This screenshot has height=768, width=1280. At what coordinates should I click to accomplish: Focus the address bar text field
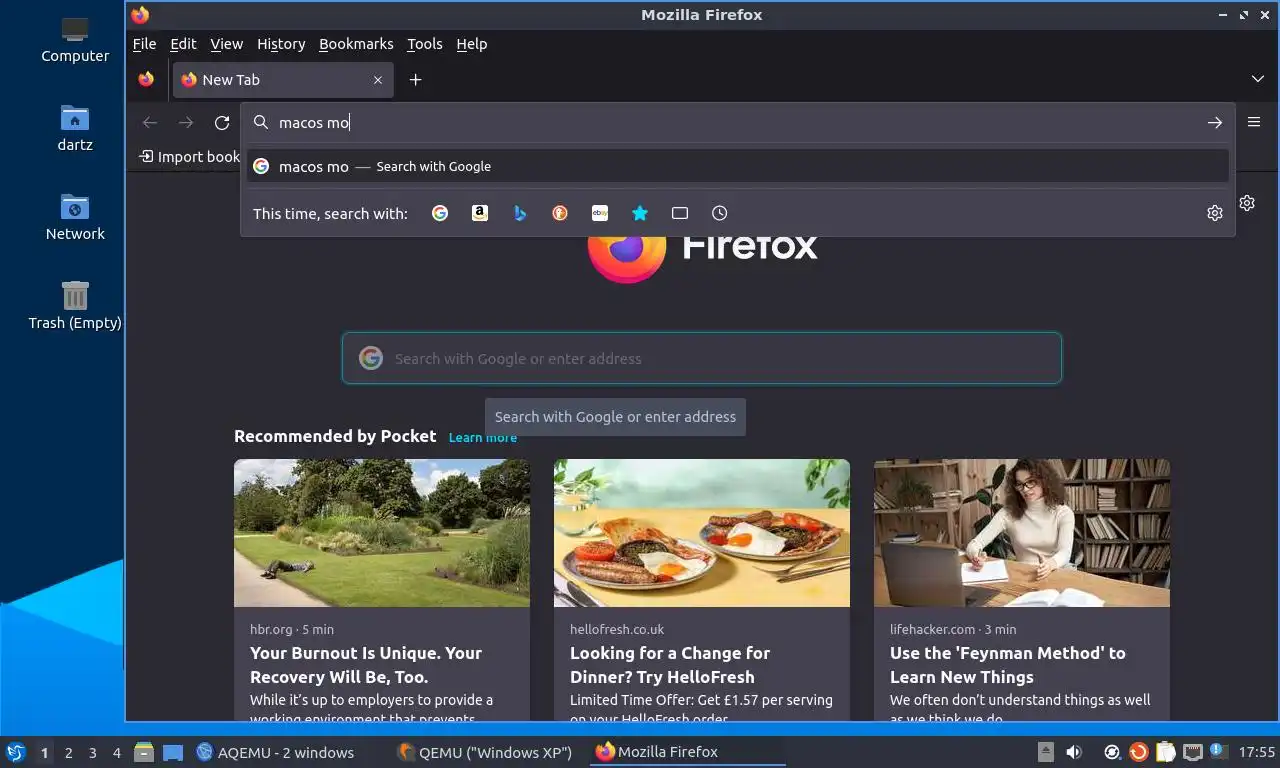(738, 122)
